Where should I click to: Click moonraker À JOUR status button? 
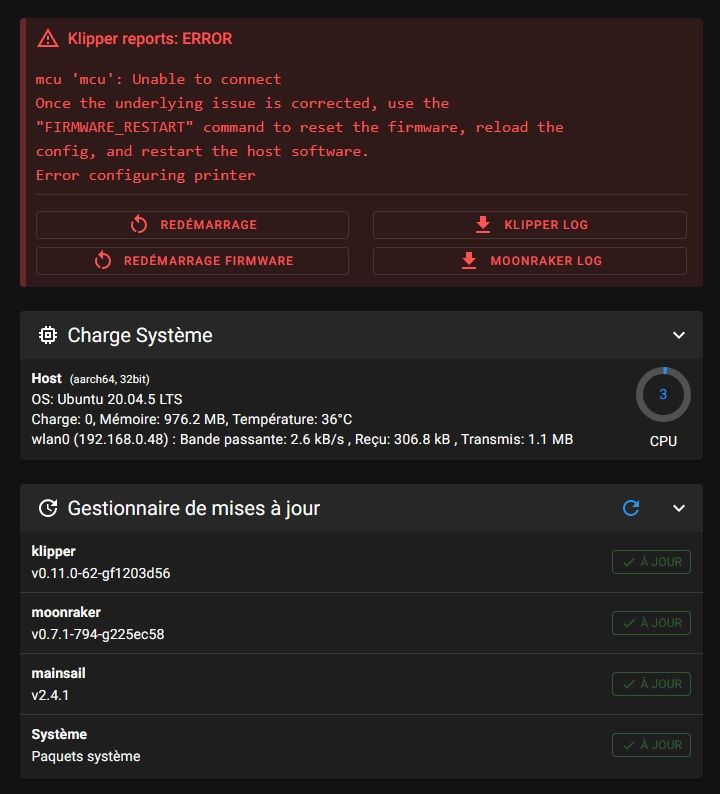click(x=651, y=623)
